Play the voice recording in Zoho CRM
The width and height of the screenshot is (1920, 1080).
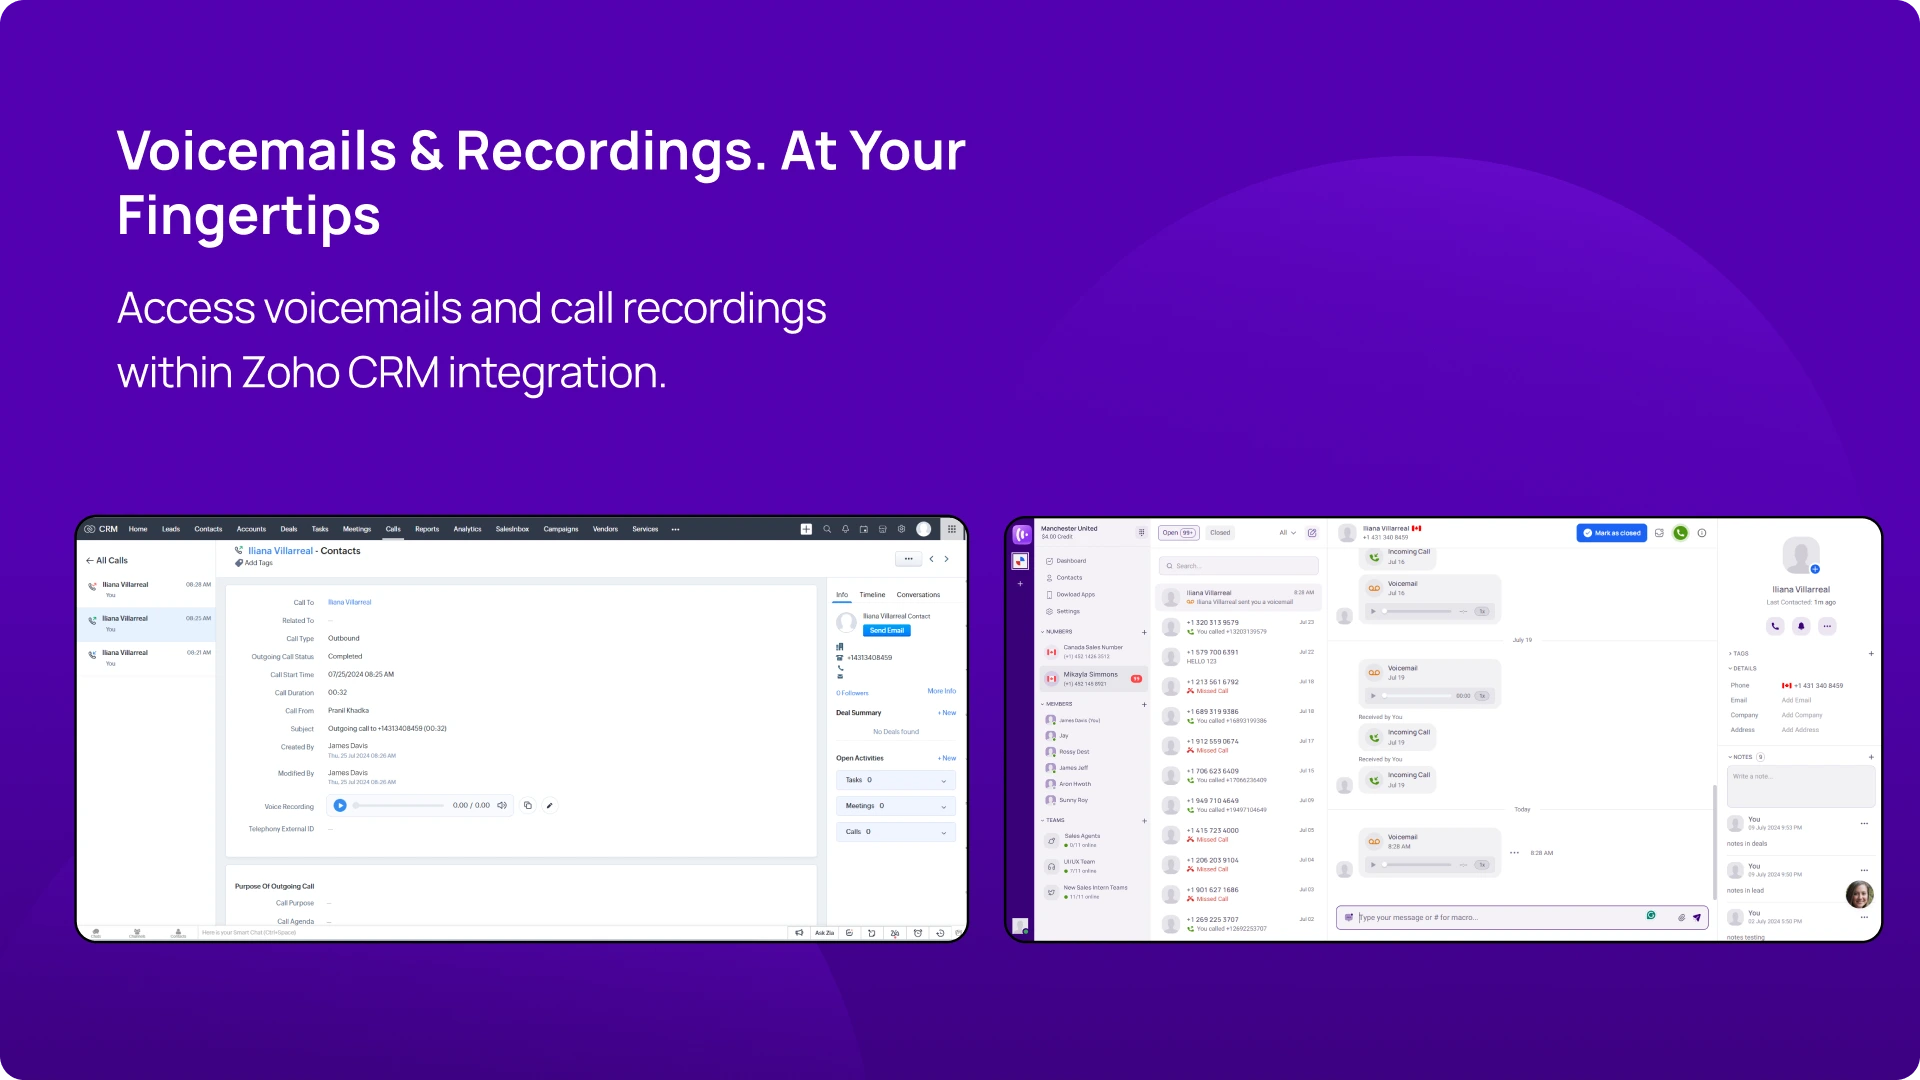click(x=340, y=805)
